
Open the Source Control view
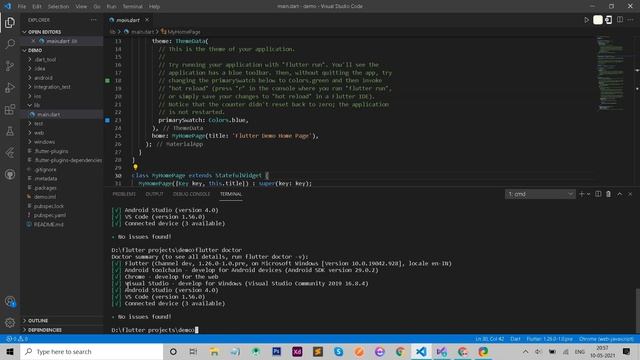[10, 66]
